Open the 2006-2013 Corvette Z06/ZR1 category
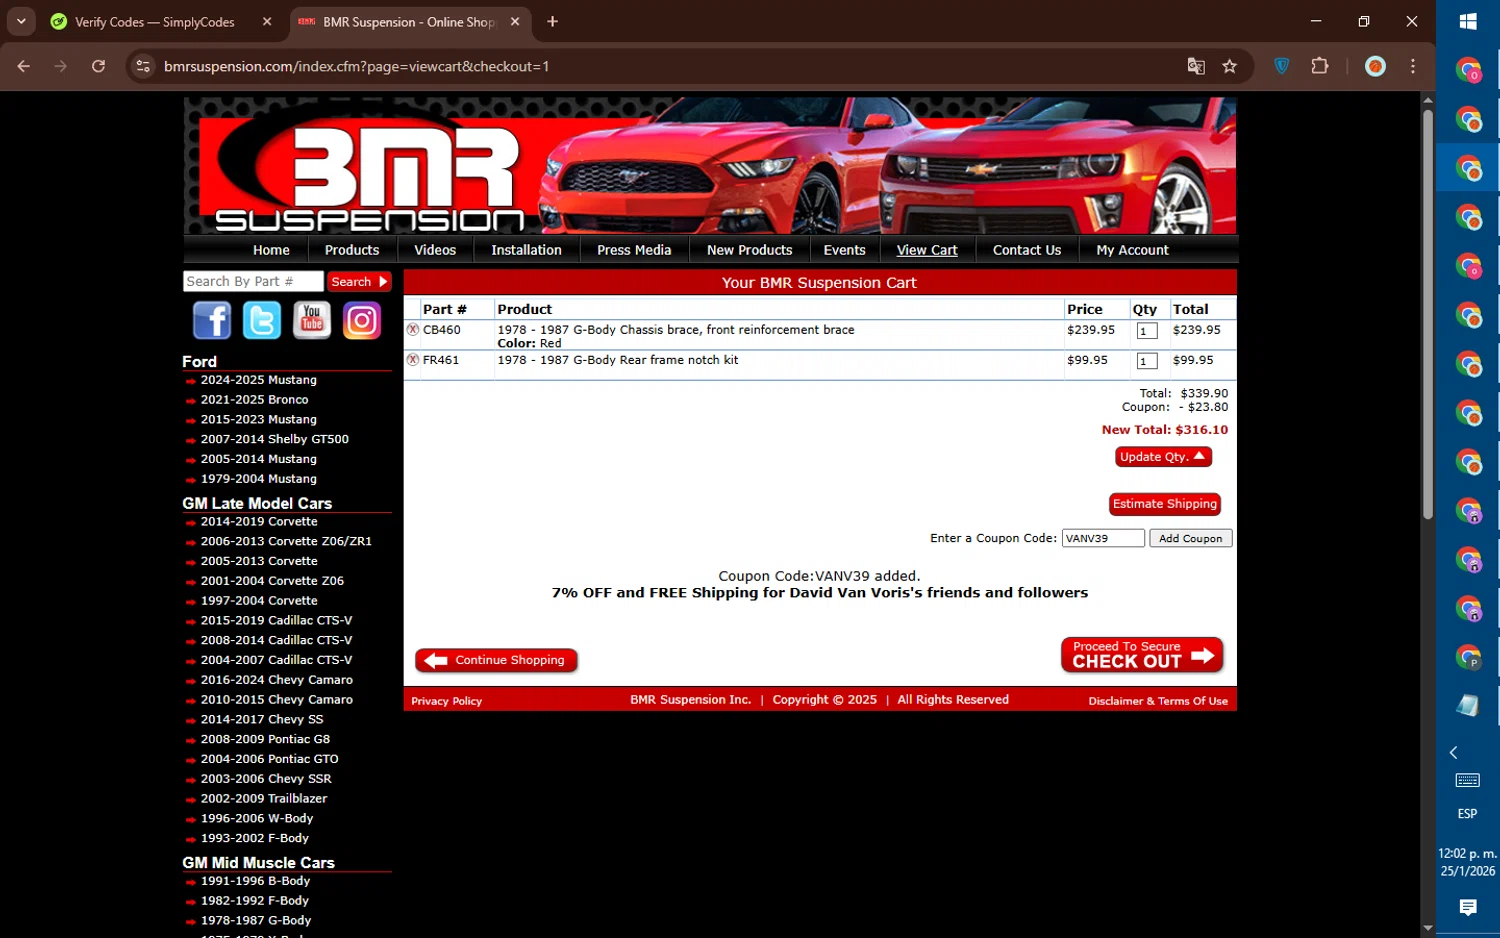 coord(286,541)
